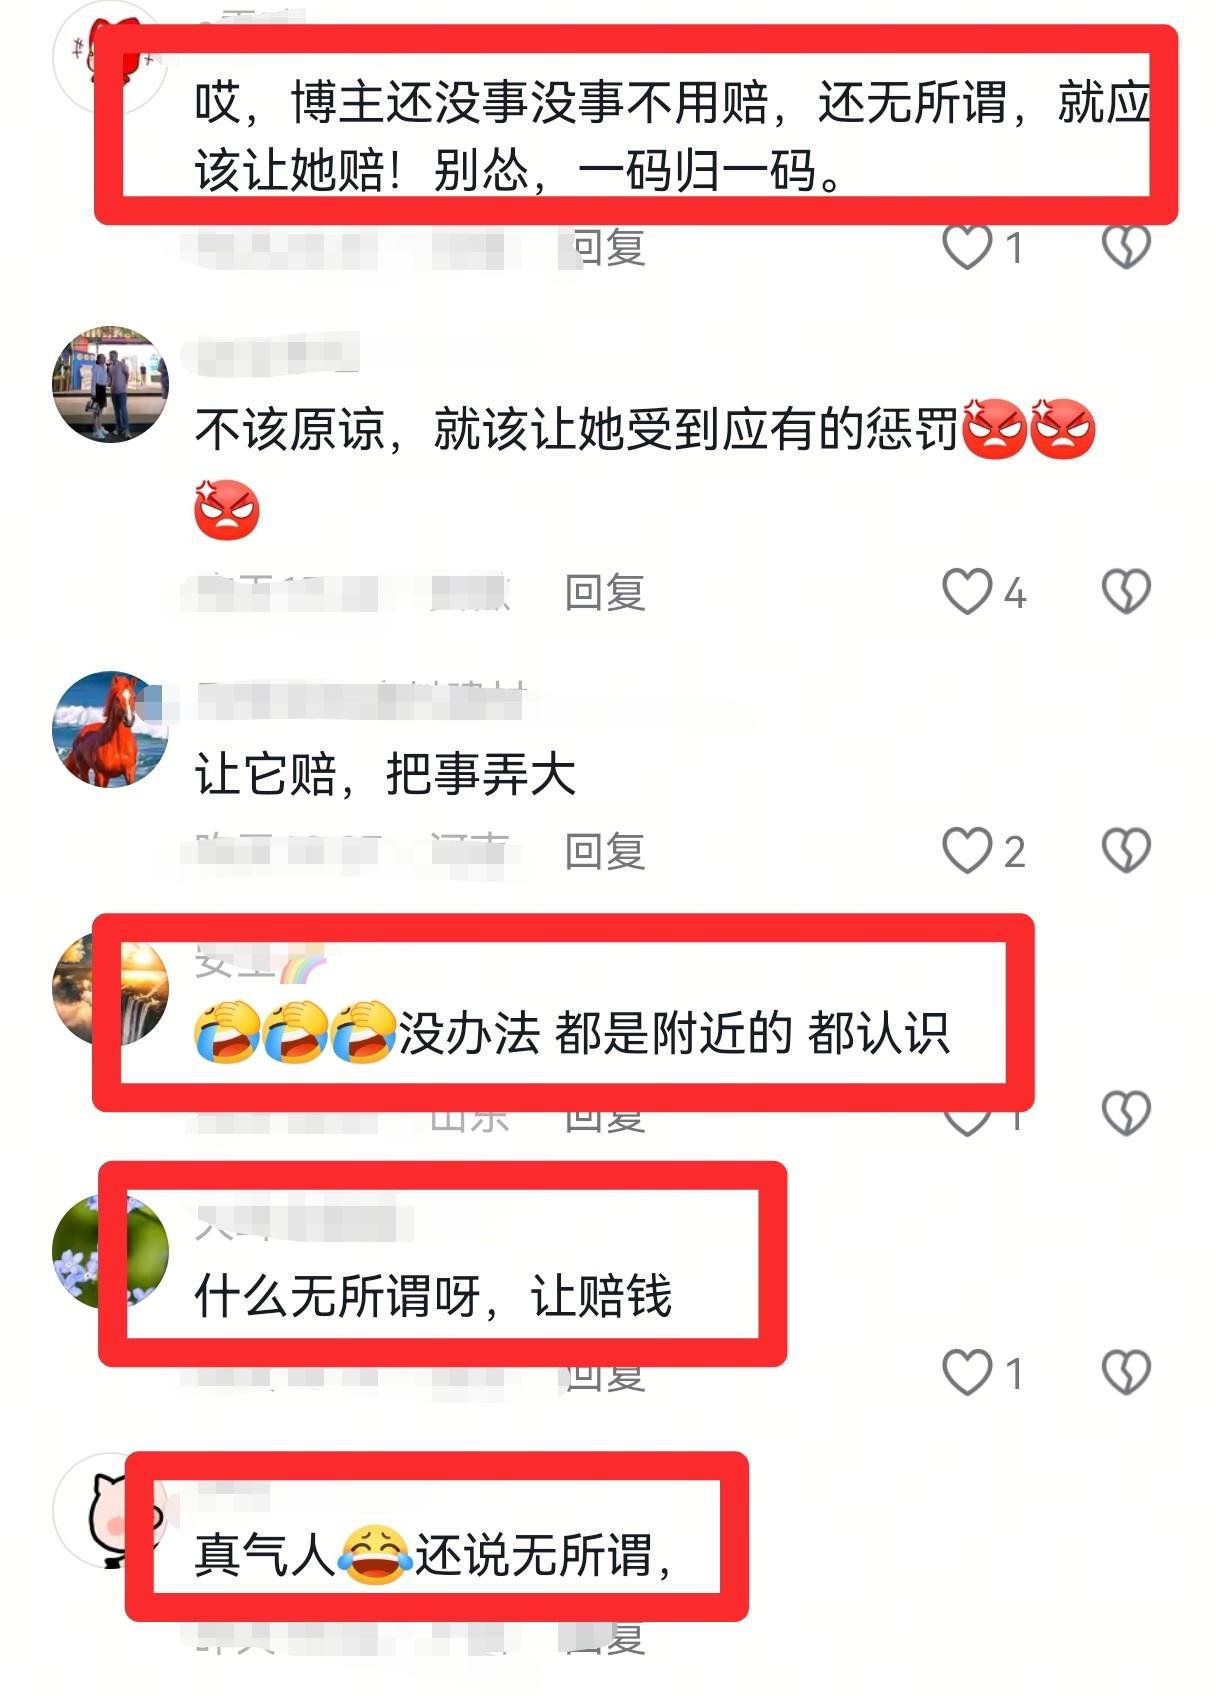Tap broken-heart icon on first comment
1216x1696 pixels.
[x=1126, y=246]
